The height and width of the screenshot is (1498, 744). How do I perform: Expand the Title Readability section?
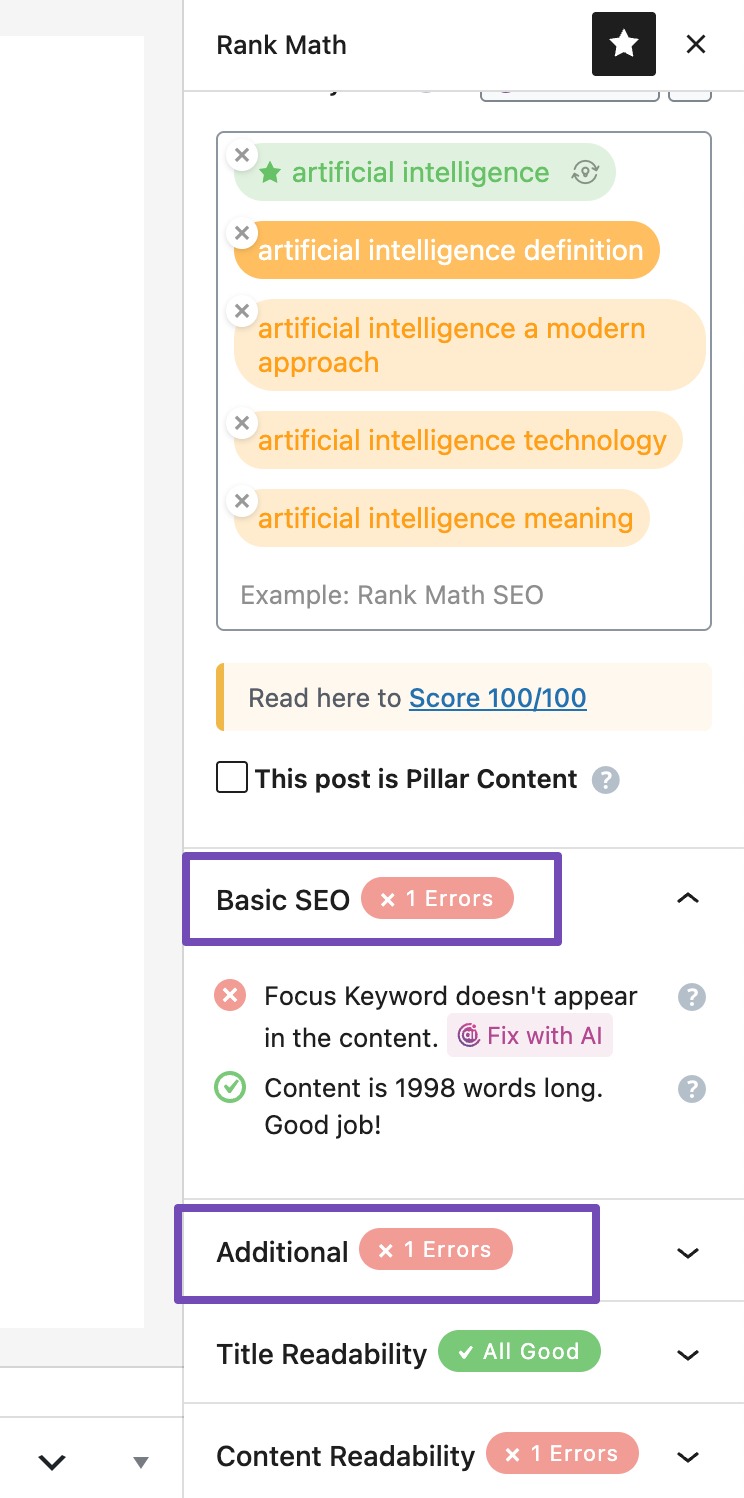687,1355
